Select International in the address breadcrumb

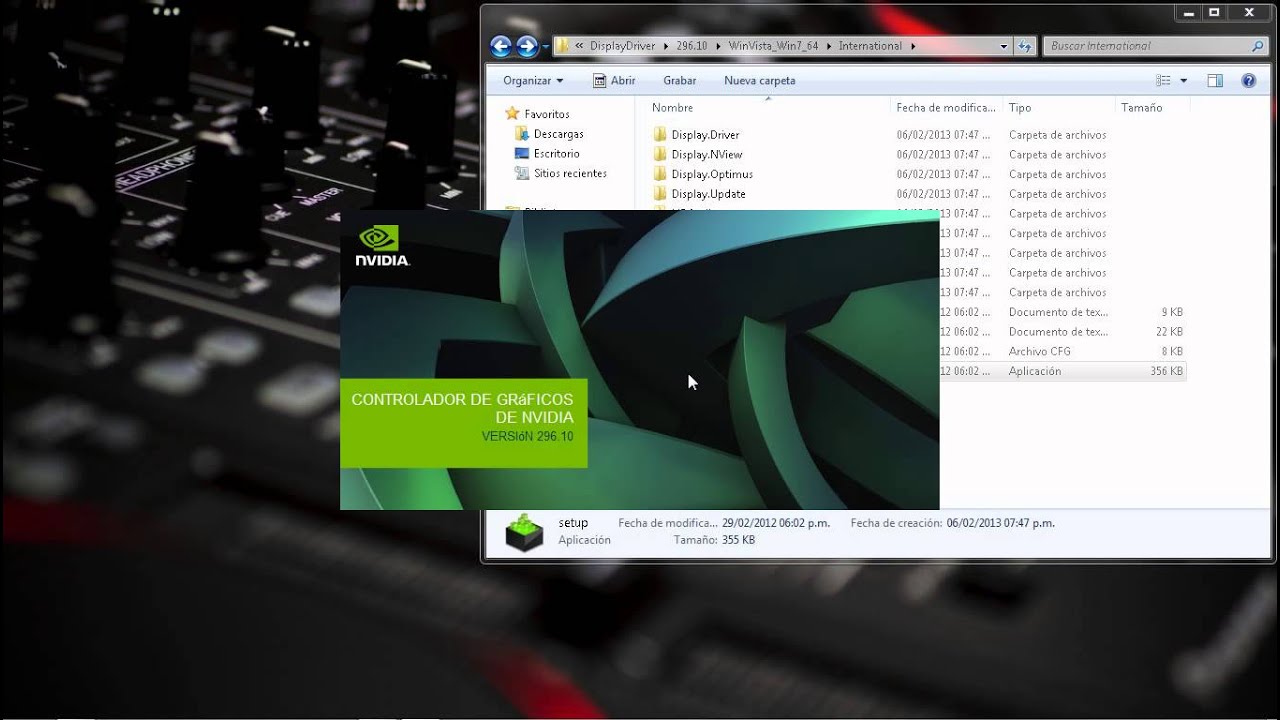pos(870,46)
